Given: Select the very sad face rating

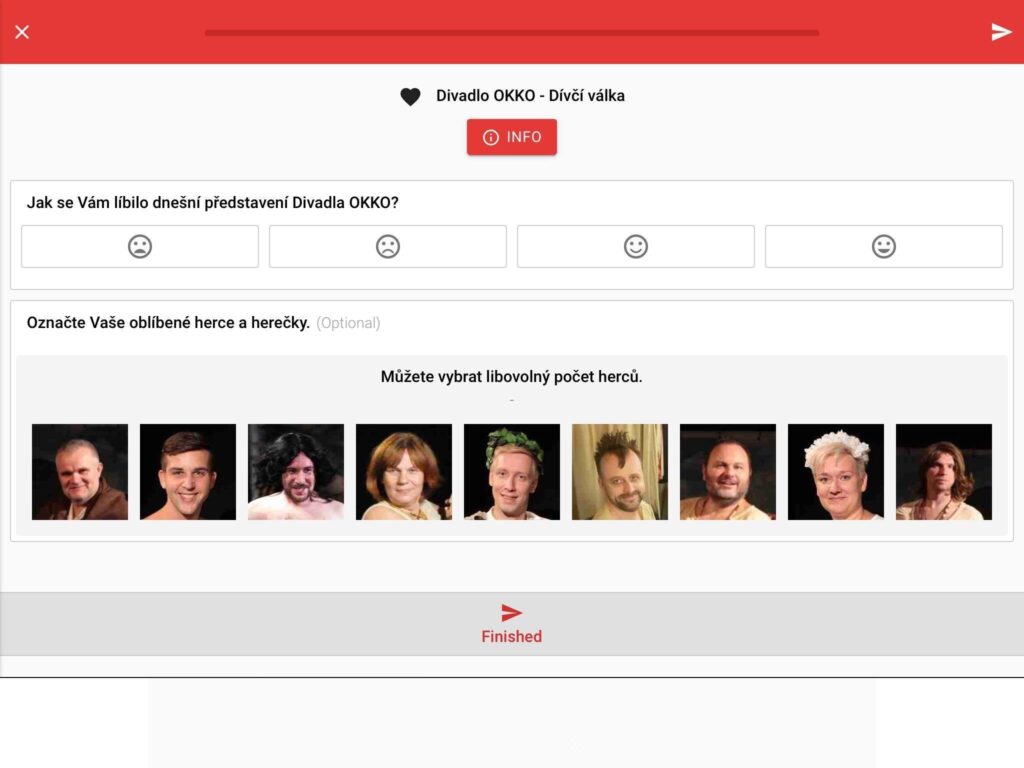Looking at the screenshot, I should [x=140, y=246].
